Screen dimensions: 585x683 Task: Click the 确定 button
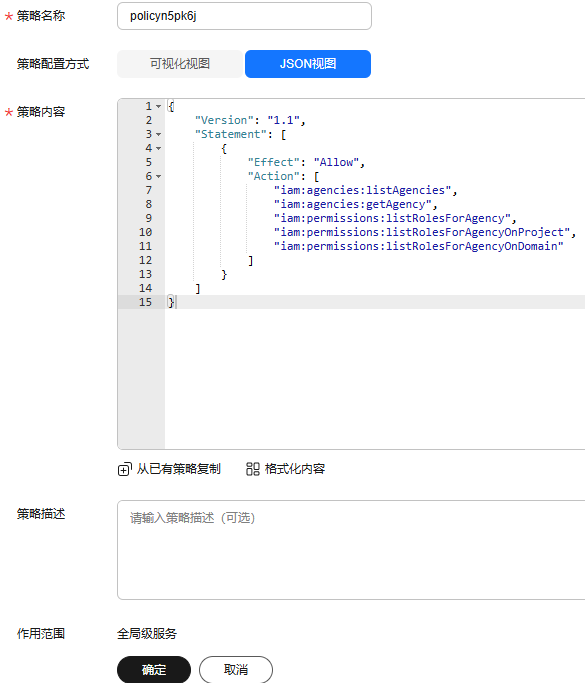pos(154,669)
